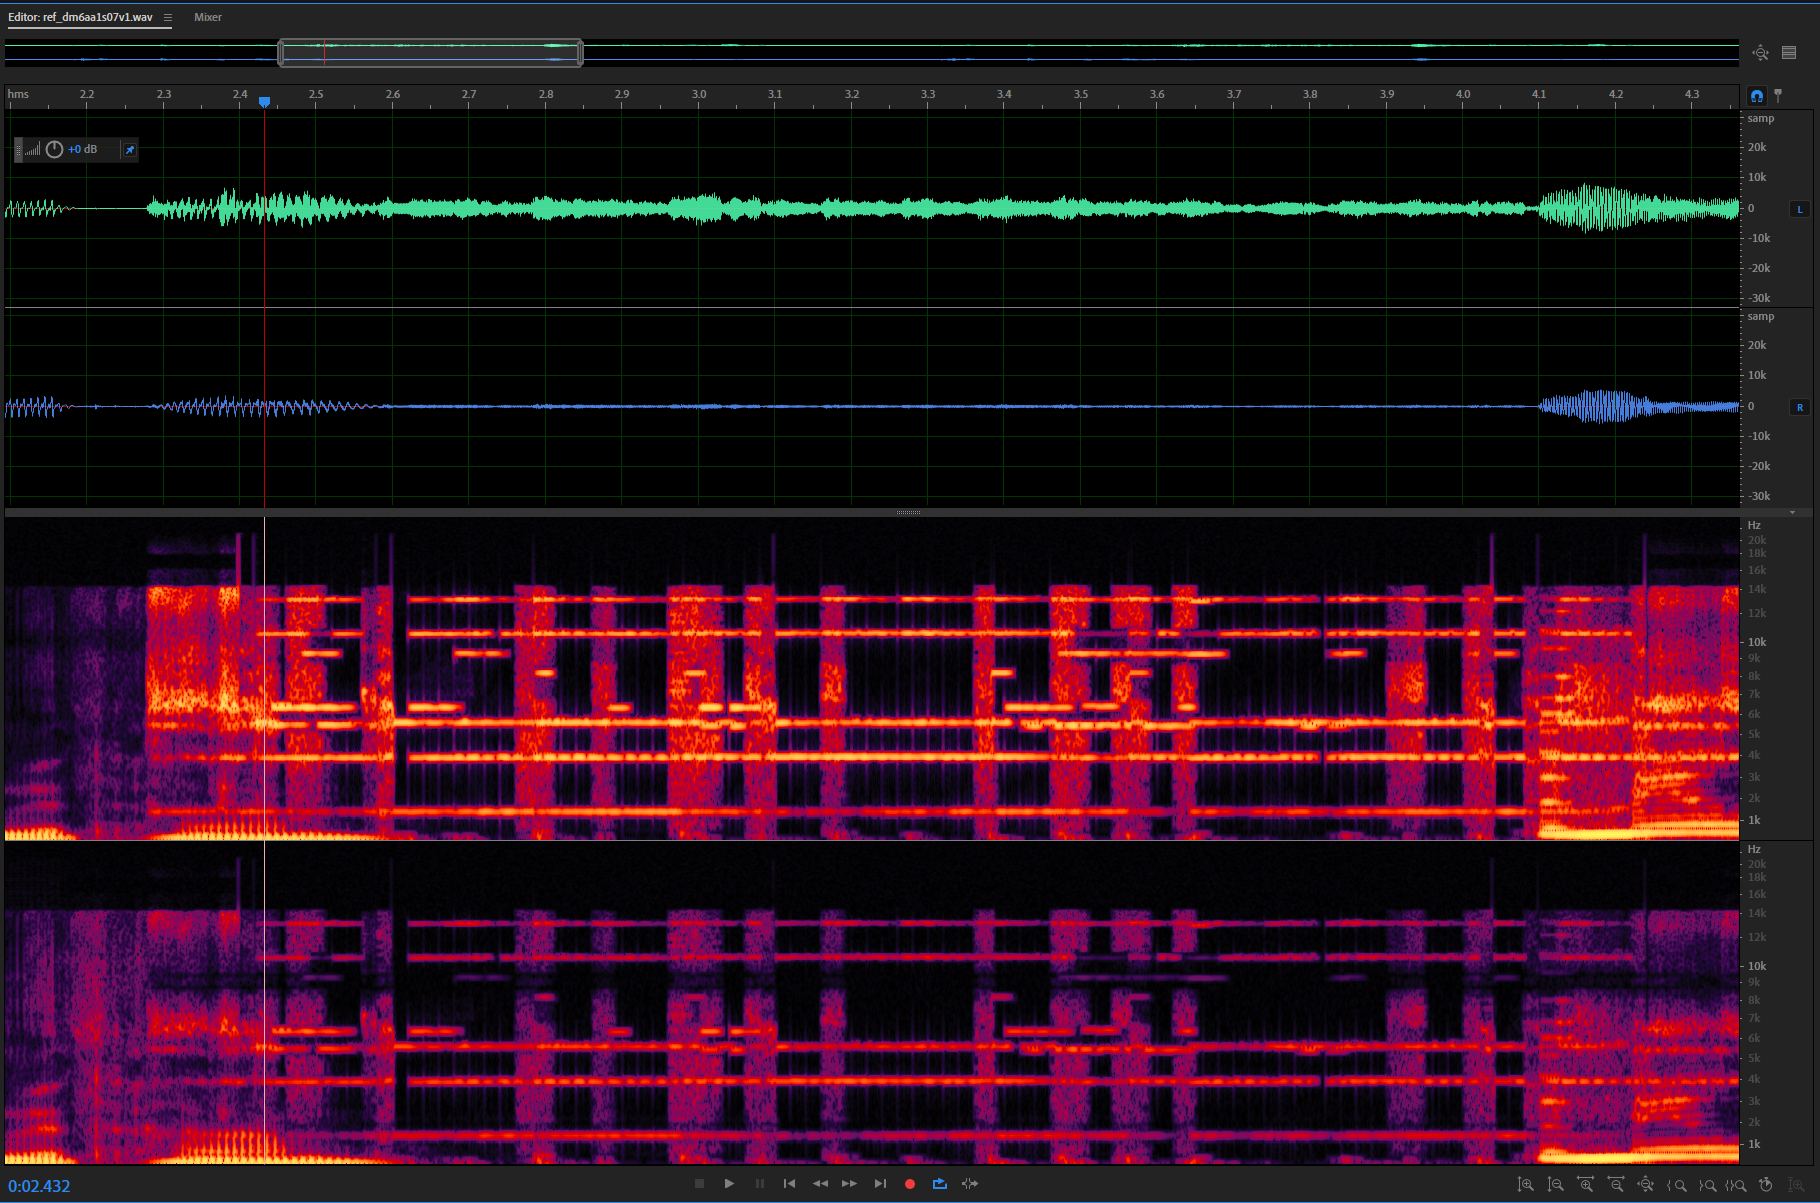Viewport: 1820px width, 1203px height.
Task: Click the 0:02.432 timecode display
Action: pyautogui.click(x=40, y=1186)
